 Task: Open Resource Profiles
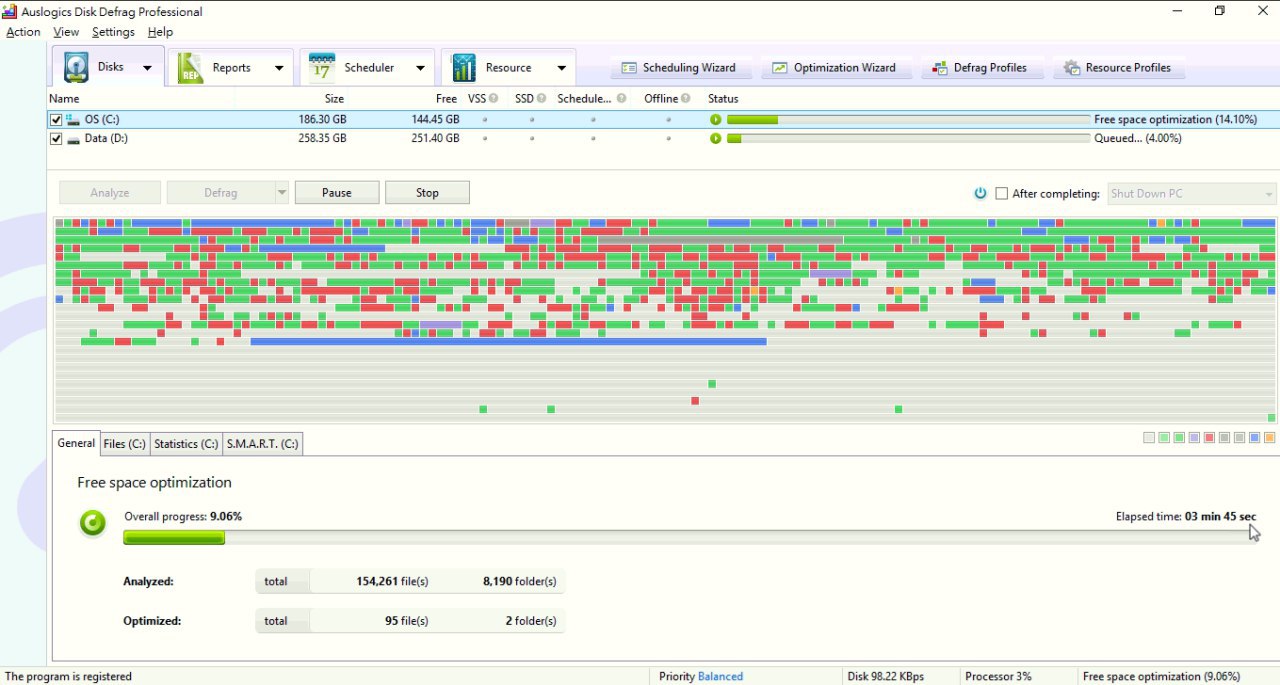click(x=1117, y=68)
